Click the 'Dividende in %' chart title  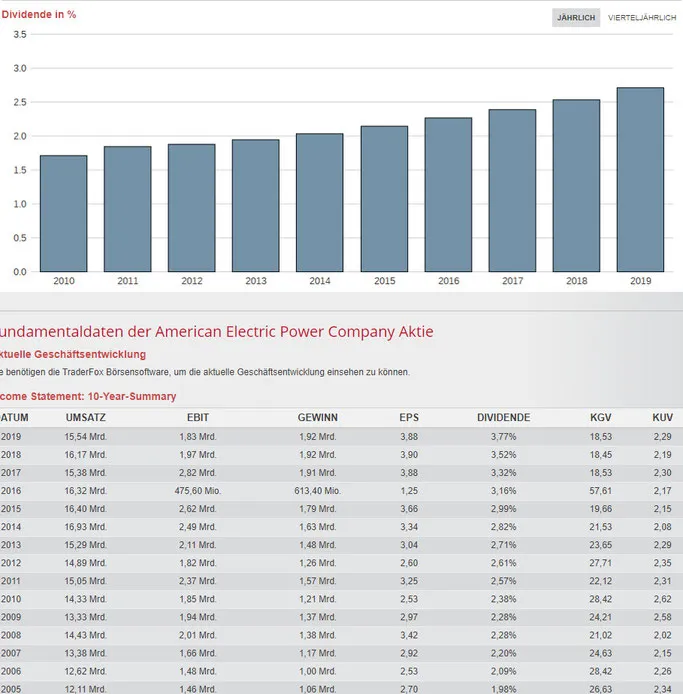click(39, 15)
